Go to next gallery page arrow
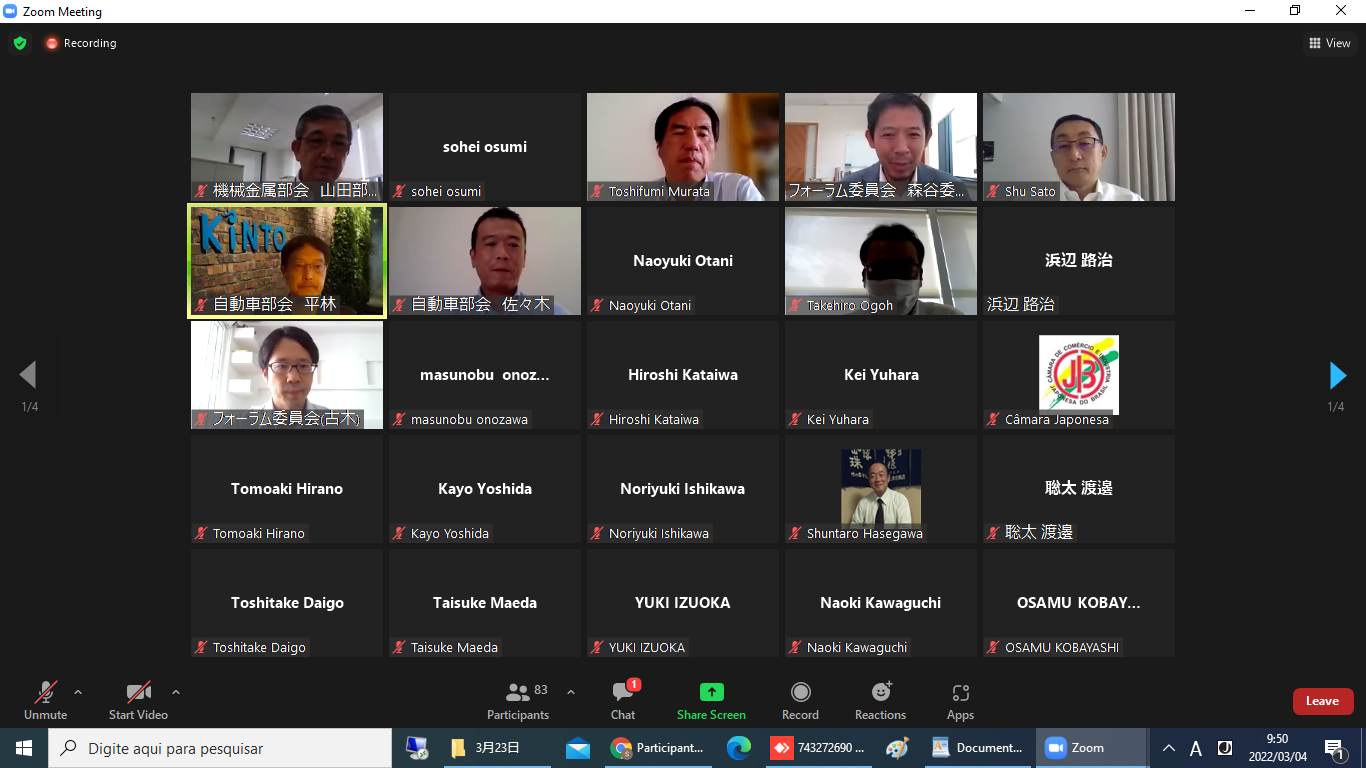Viewport: 1366px width, 768px height. pyautogui.click(x=1337, y=375)
